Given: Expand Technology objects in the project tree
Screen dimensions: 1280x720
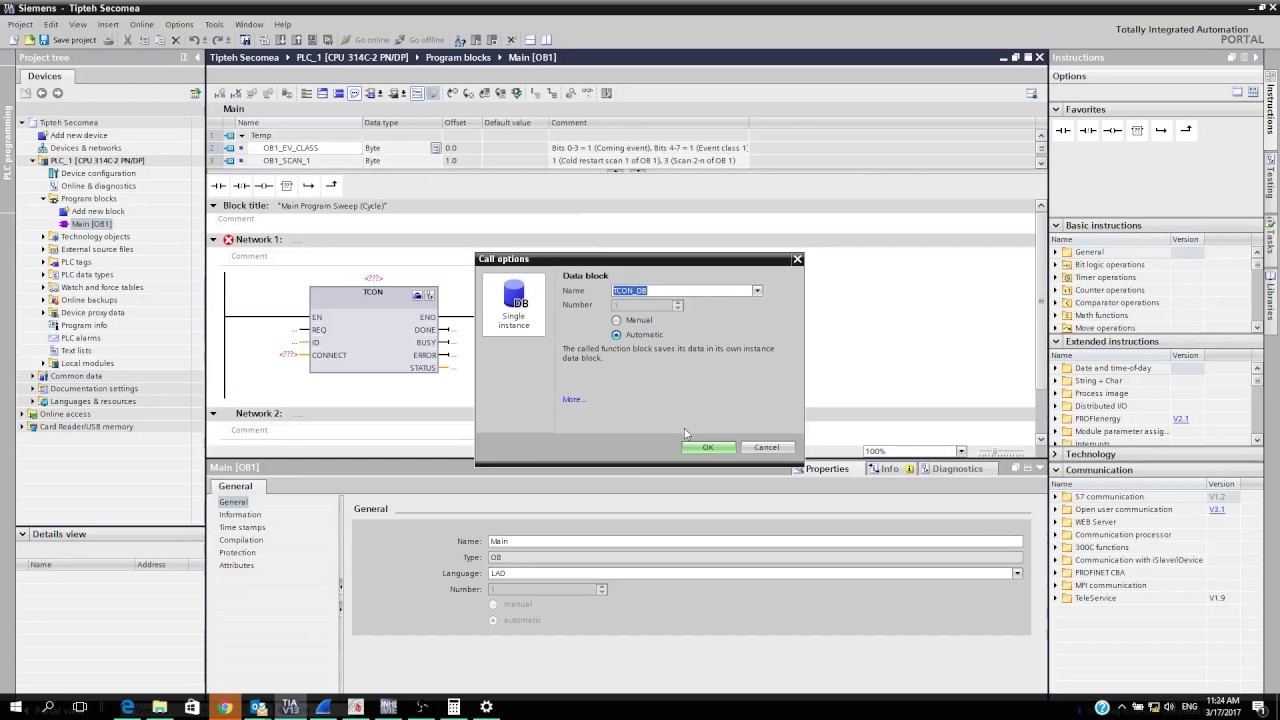Looking at the screenshot, I should point(43,237).
